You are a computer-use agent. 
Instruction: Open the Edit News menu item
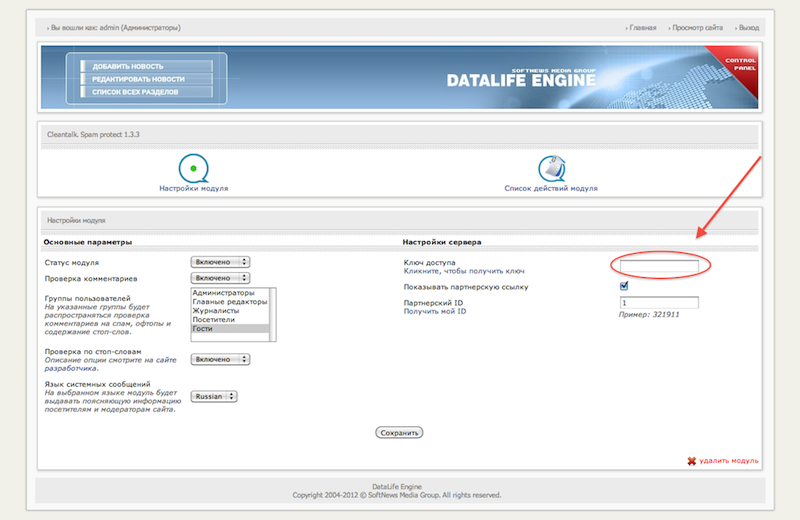coord(138,79)
